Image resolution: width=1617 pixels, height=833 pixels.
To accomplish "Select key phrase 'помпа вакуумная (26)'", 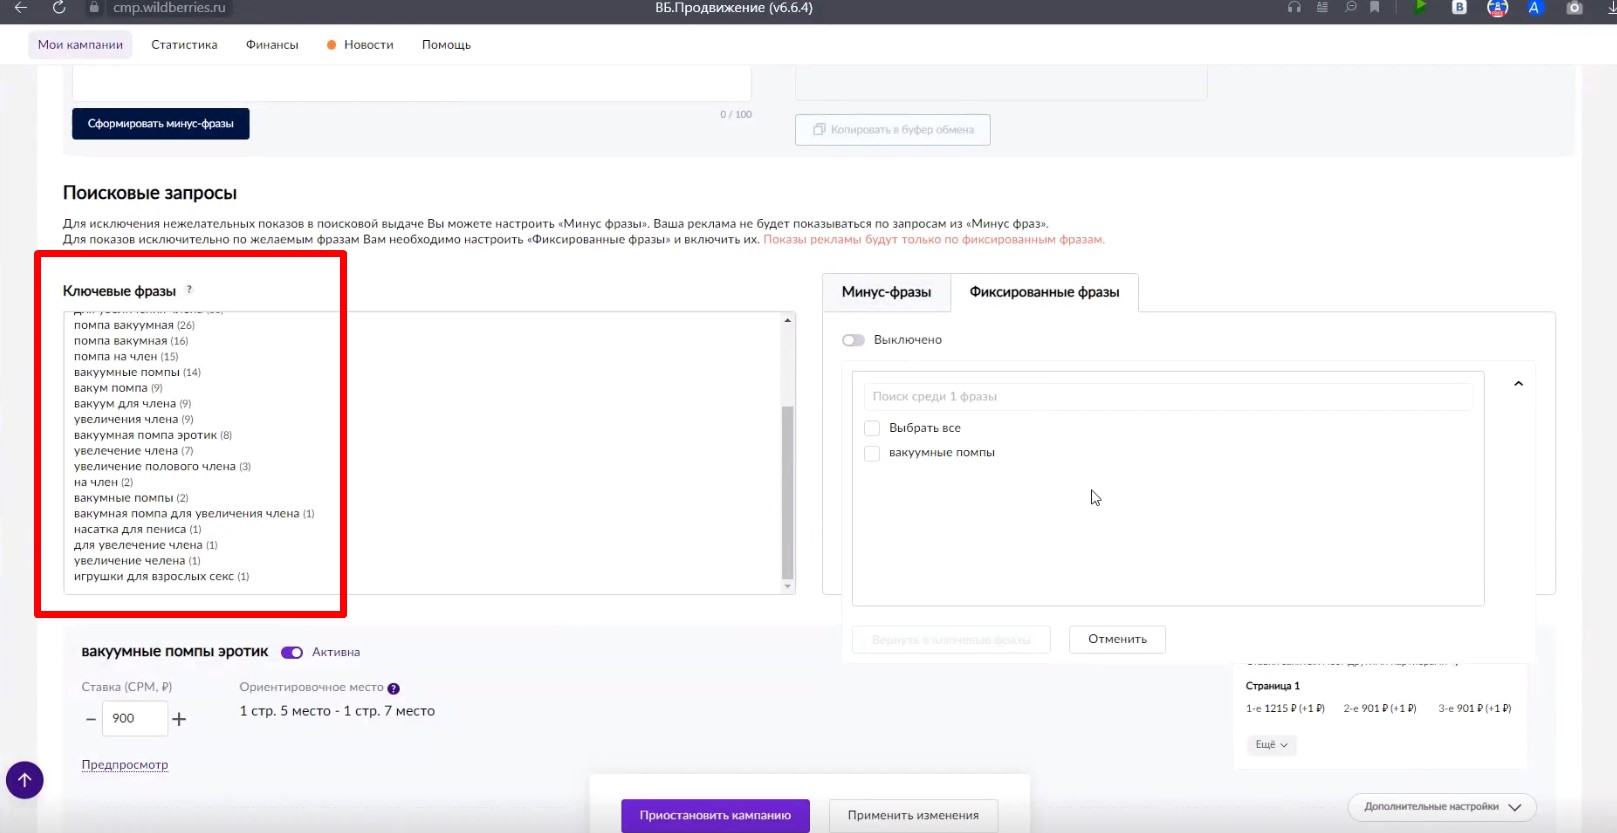I will (x=134, y=325).
